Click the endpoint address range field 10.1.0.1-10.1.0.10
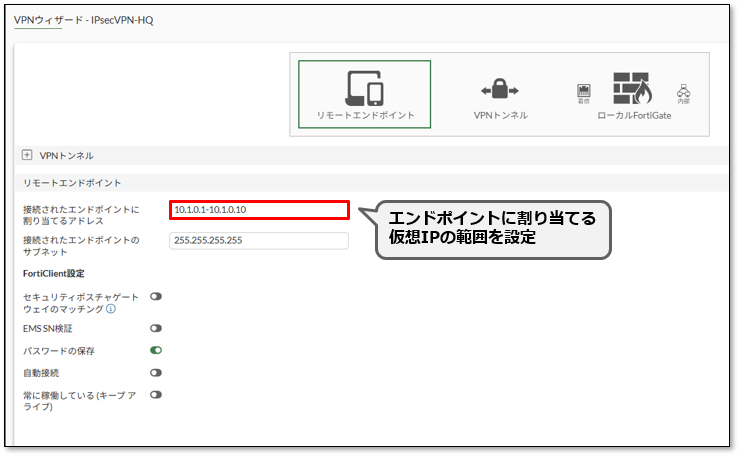The height and width of the screenshot is (456, 740). pyautogui.click(x=259, y=210)
